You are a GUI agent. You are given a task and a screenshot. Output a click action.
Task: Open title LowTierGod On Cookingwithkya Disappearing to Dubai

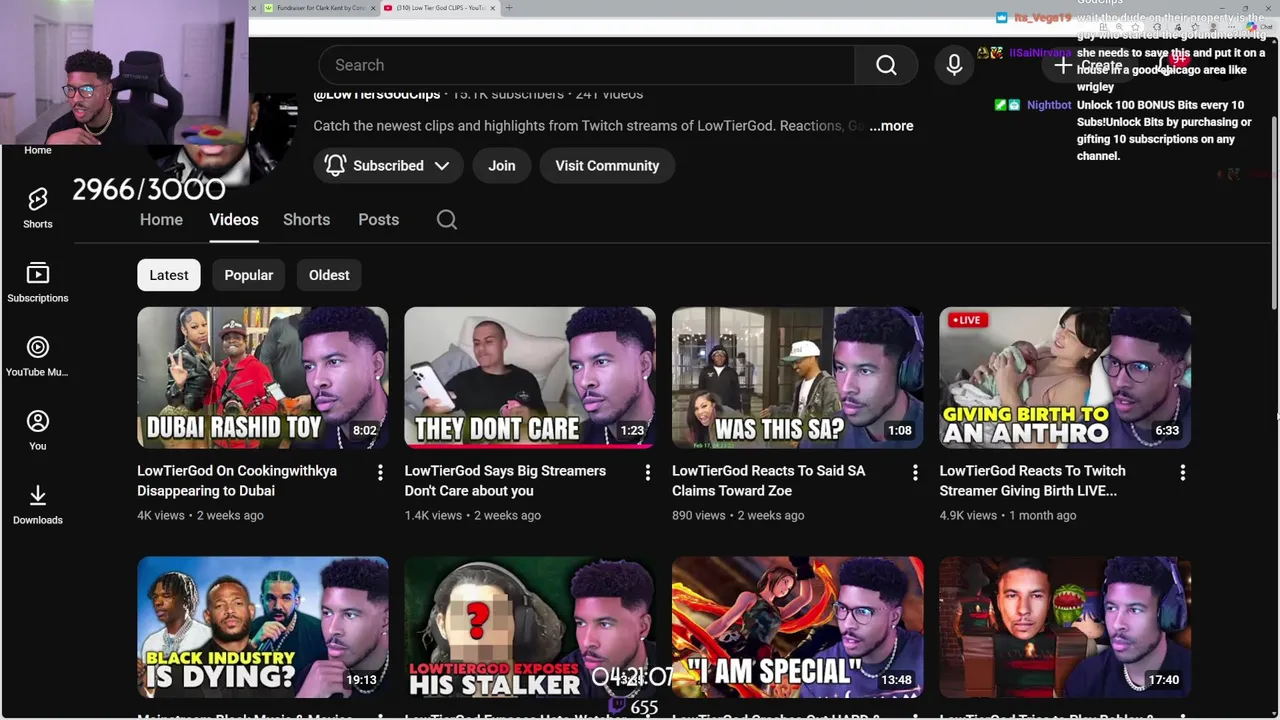coord(237,481)
